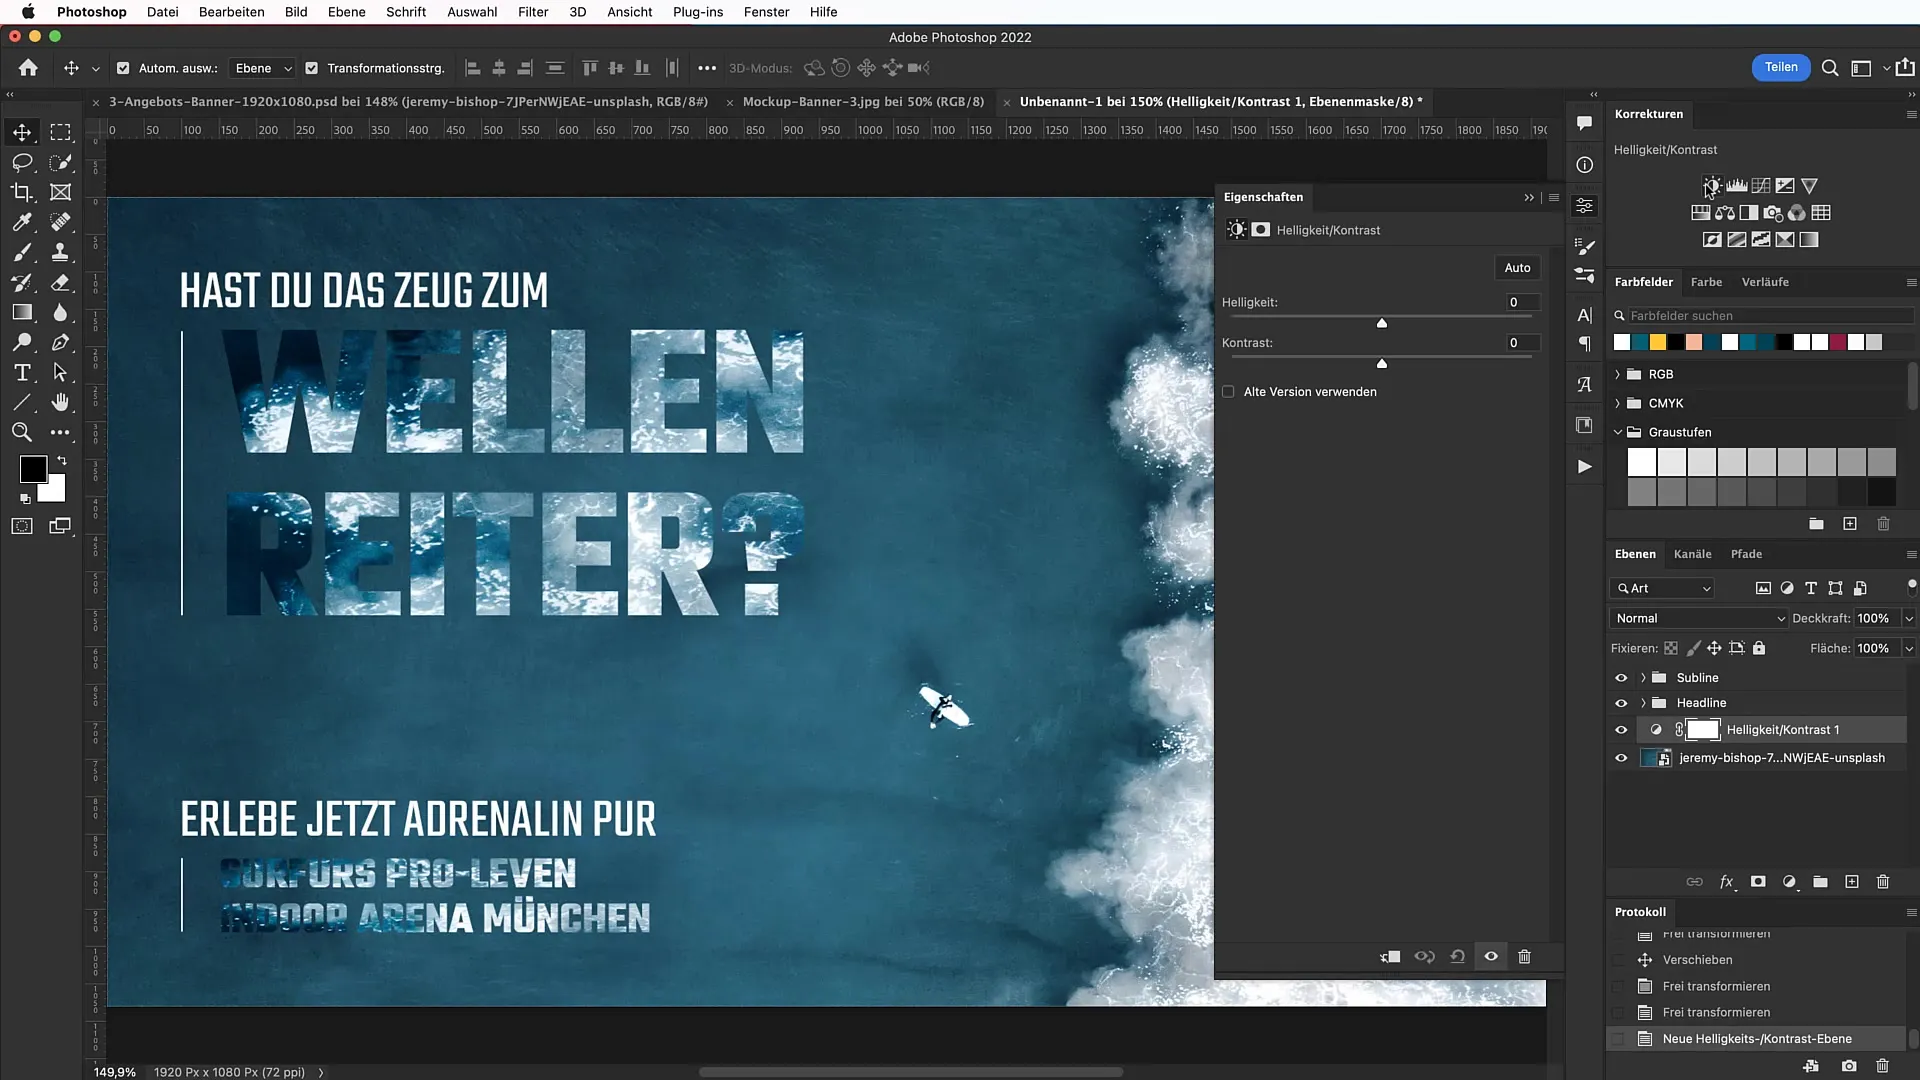Toggle adjustment visibility eye in Eigenschaften panel
The height and width of the screenshot is (1080, 1920).
pyautogui.click(x=1491, y=957)
